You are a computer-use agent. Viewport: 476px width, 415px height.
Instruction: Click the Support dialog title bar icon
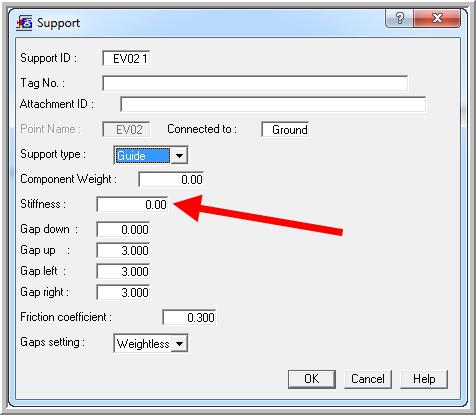24,23
